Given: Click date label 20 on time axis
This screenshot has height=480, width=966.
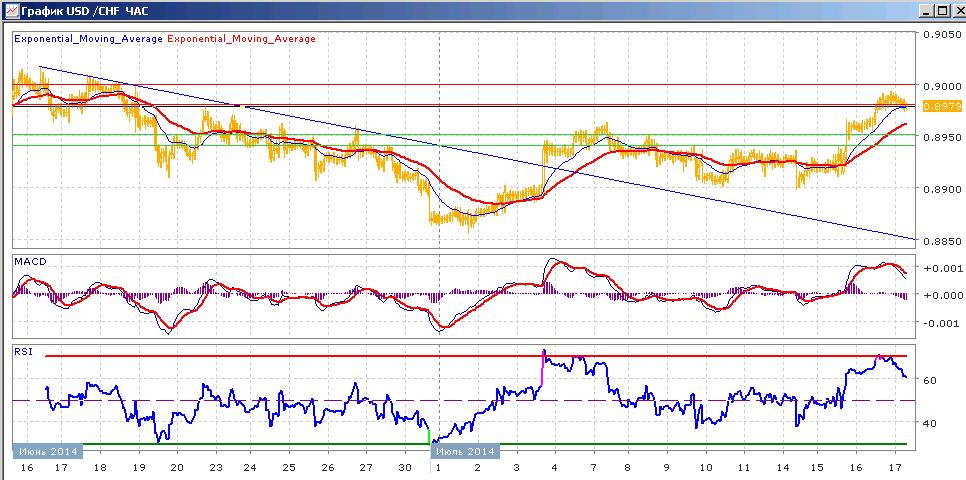Looking at the screenshot, I should [177, 467].
